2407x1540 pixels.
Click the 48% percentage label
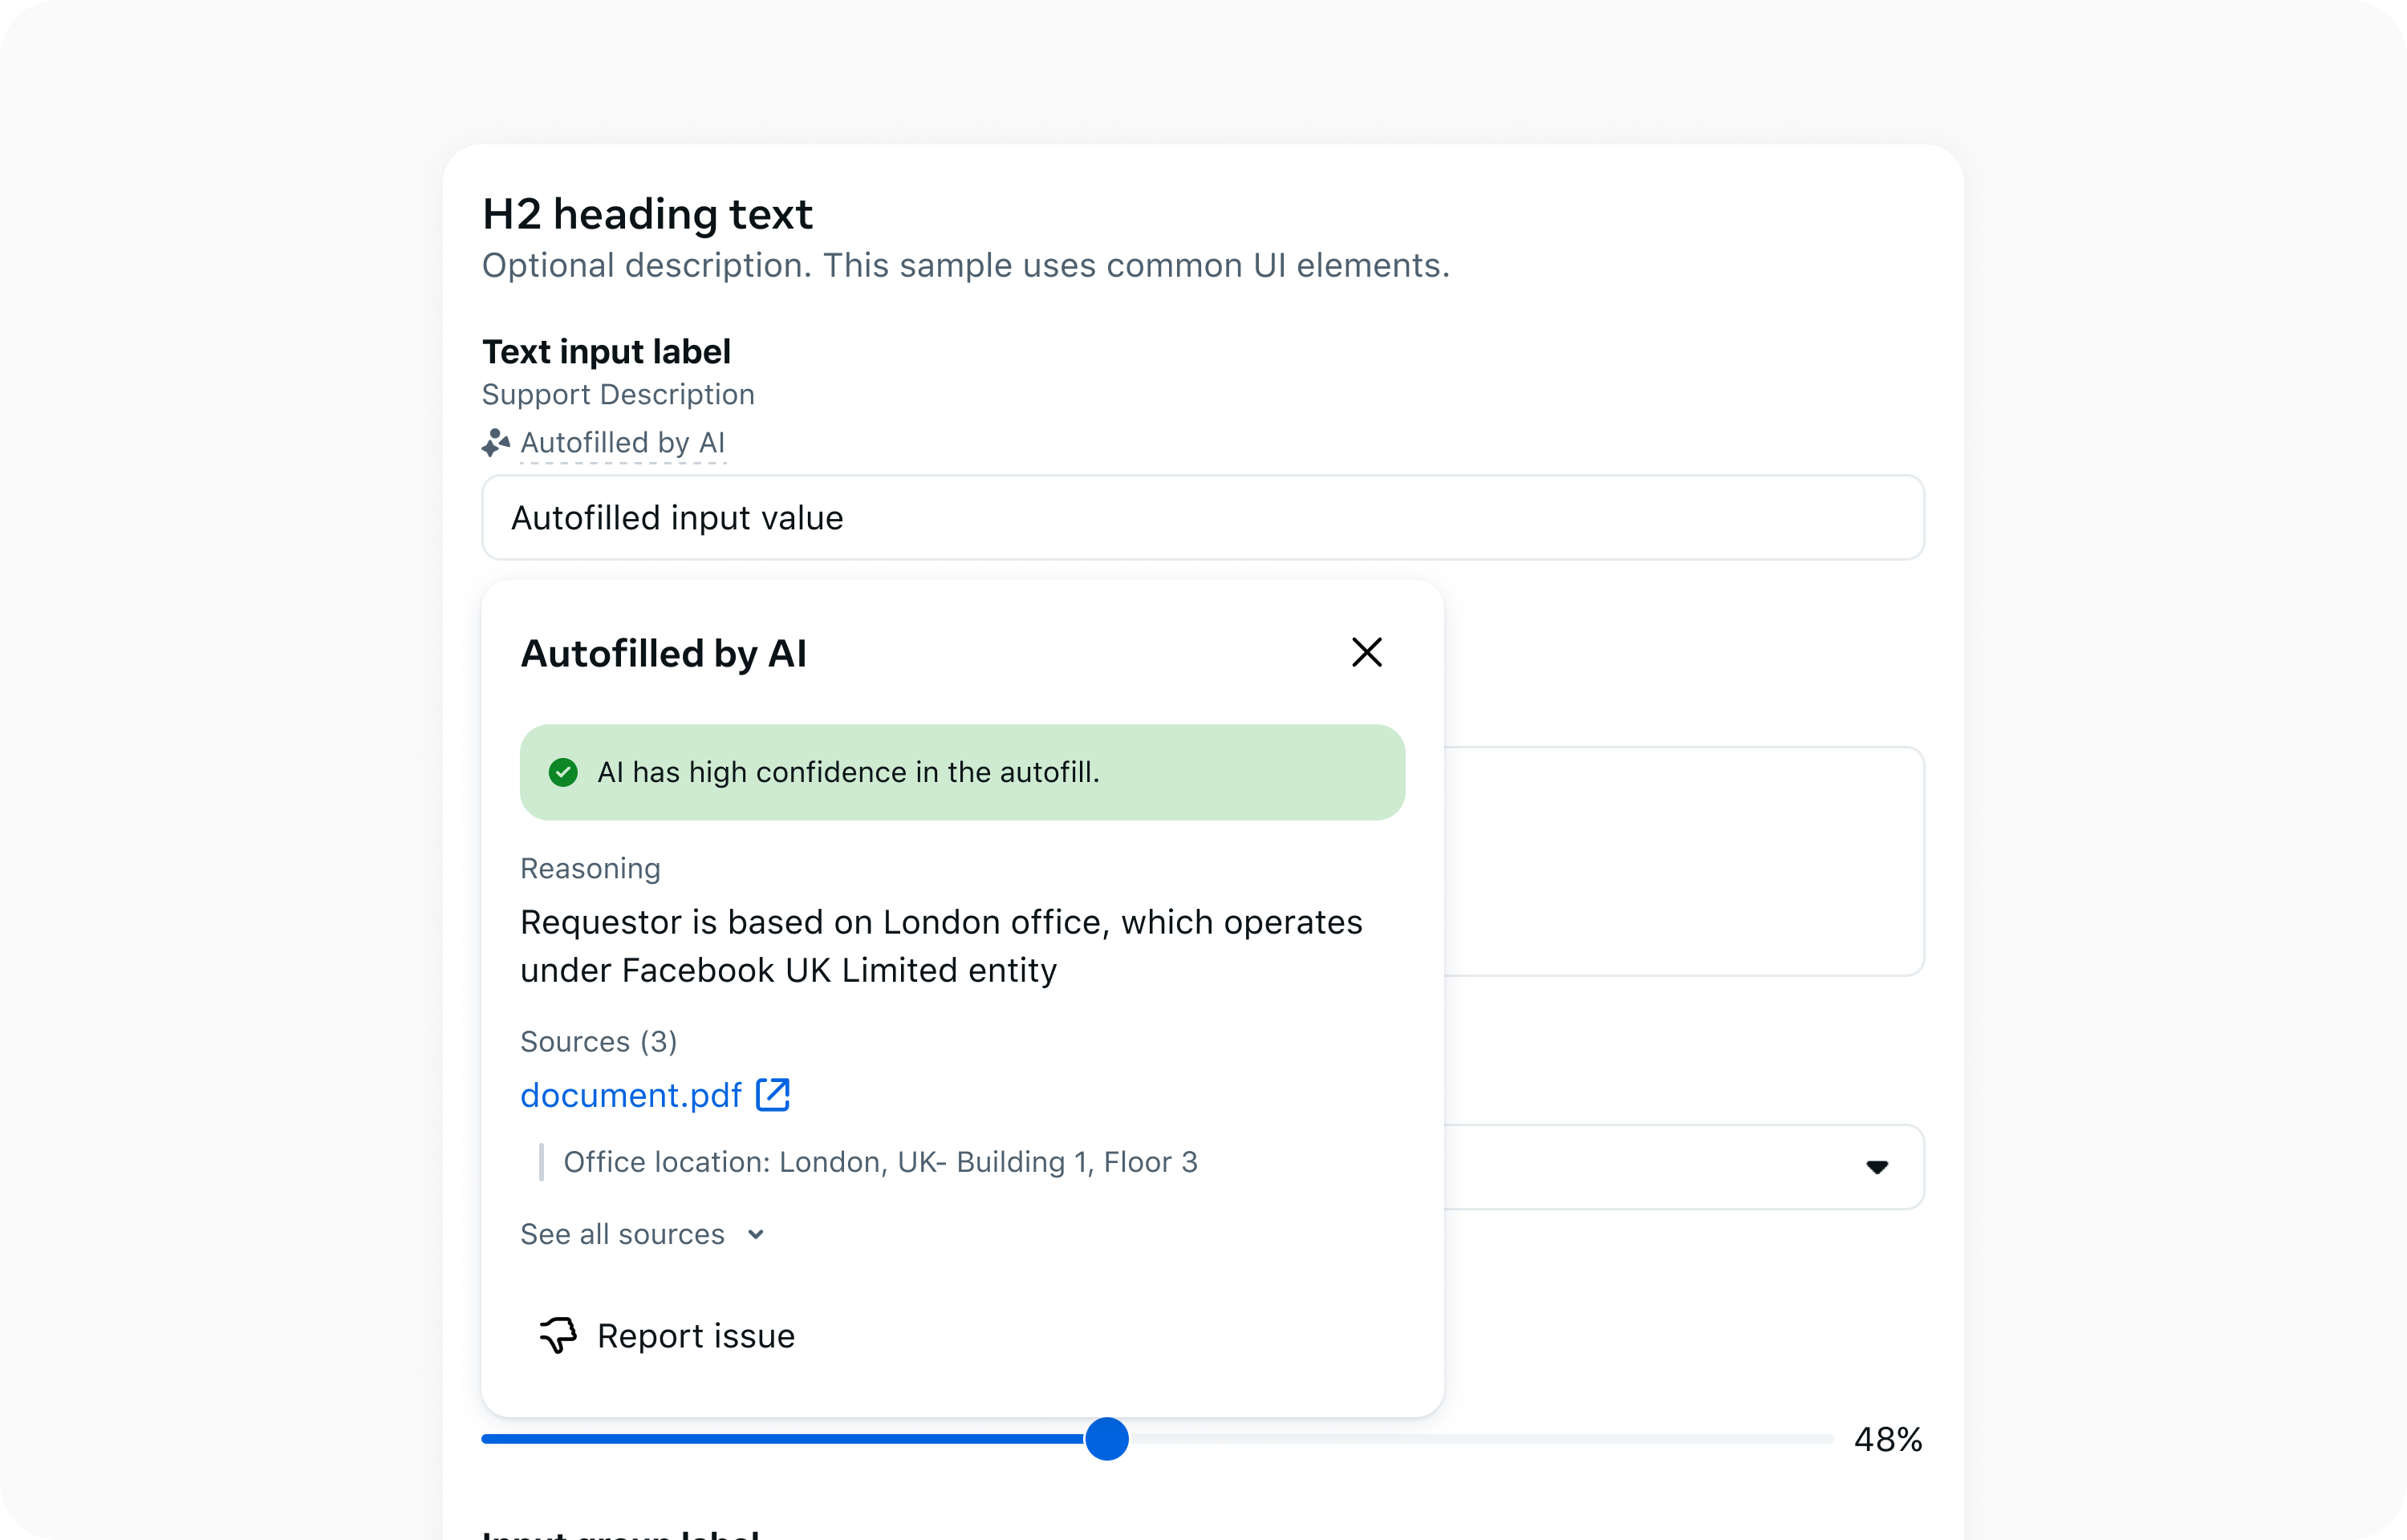pos(1887,1438)
